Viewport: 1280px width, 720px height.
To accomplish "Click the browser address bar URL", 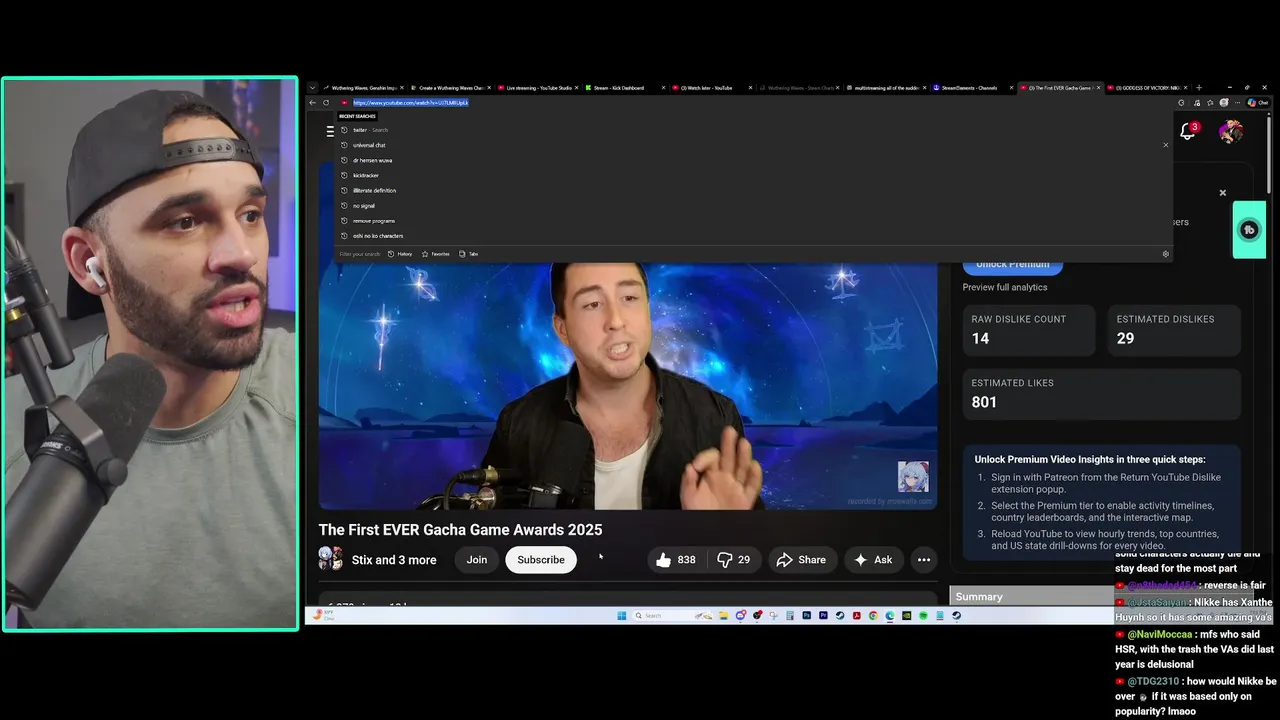I will click(x=410, y=102).
